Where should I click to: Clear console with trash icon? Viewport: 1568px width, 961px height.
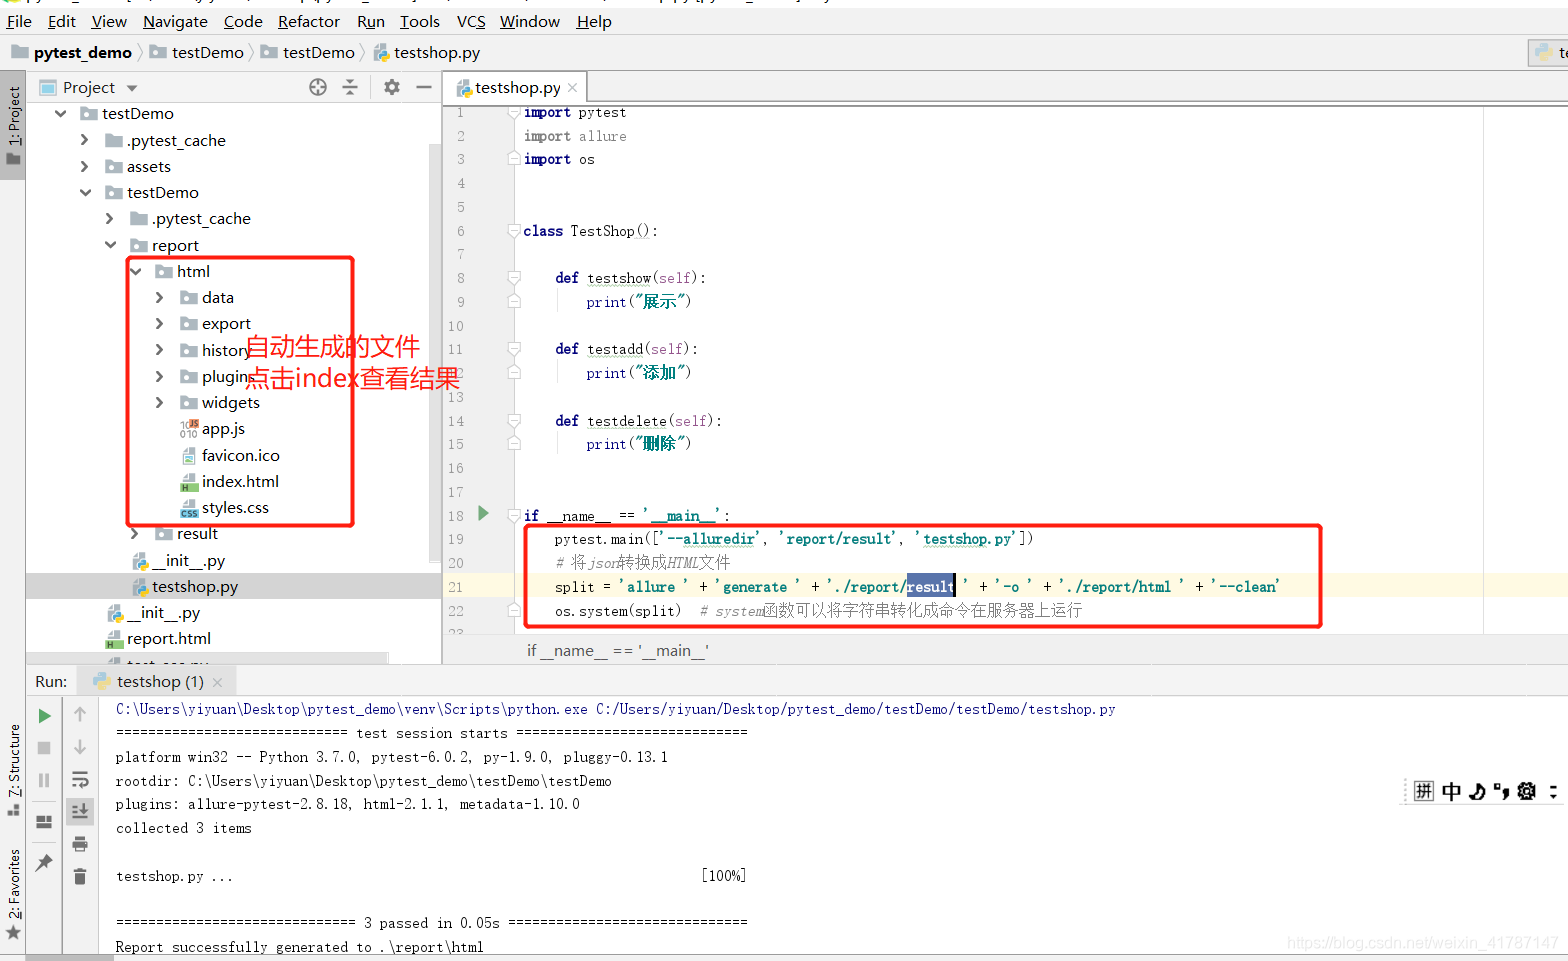click(80, 877)
